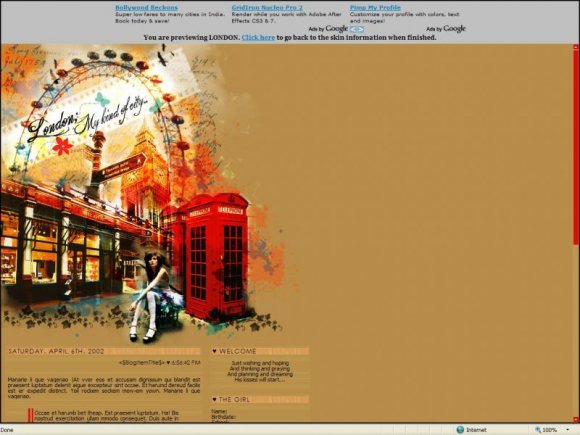
Task: Click the page scrollbar up arrow
Action: [576, 47]
